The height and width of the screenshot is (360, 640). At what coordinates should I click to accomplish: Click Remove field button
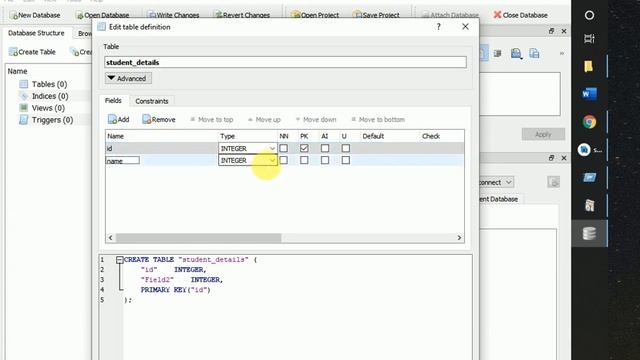pos(159,119)
